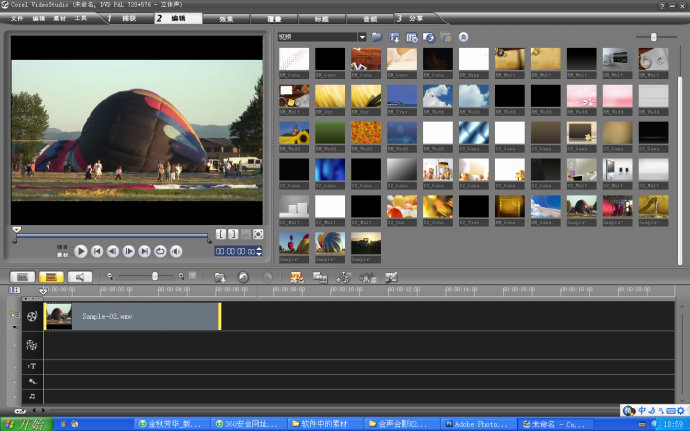Image resolution: width=690 pixels, height=431 pixels.
Task: Click the System Volume speaker icon
Action: tap(176, 252)
